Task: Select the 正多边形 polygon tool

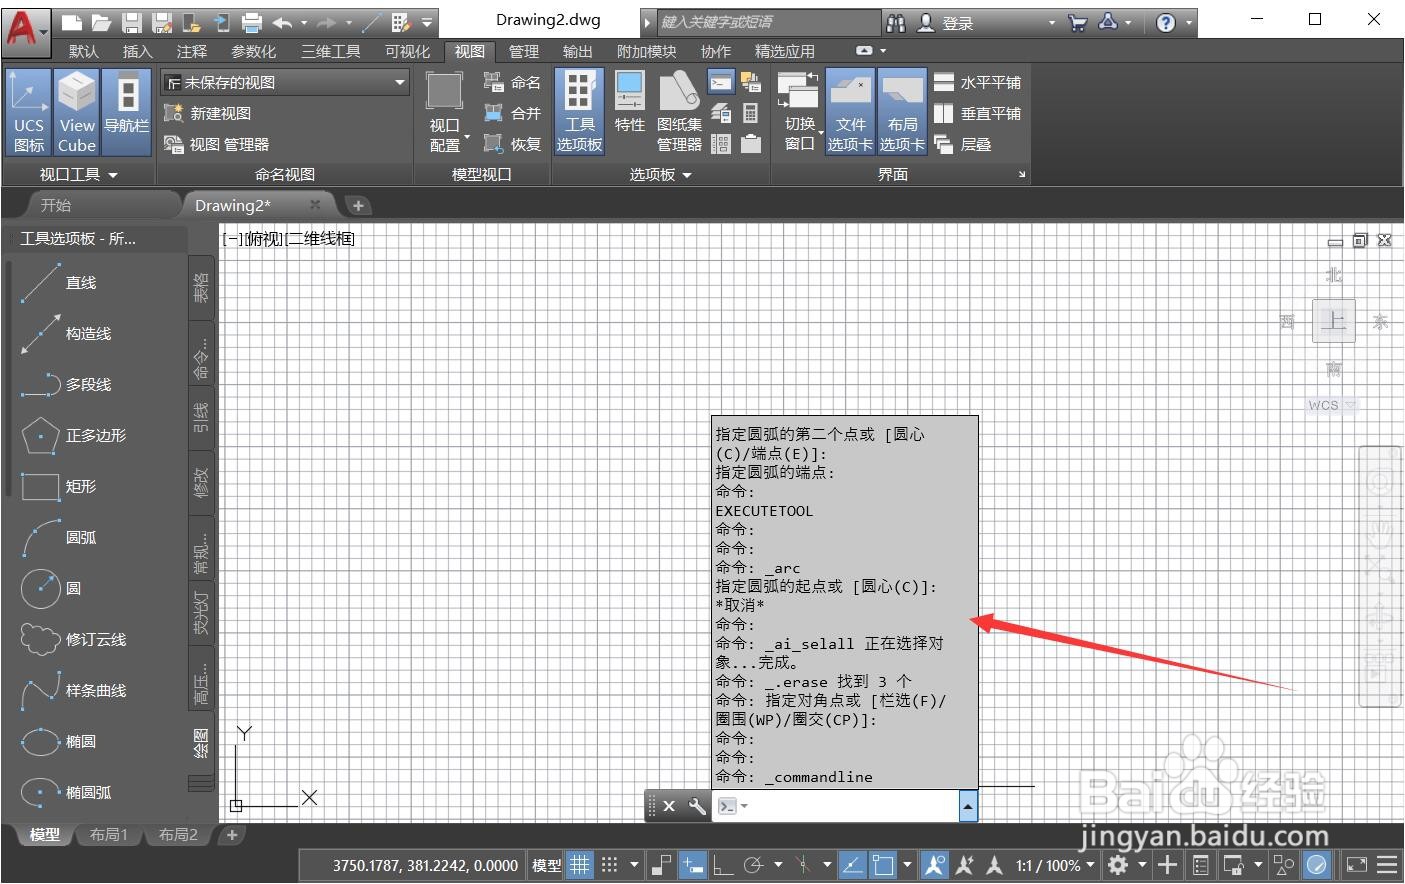Action: click(x=73, y=436)
